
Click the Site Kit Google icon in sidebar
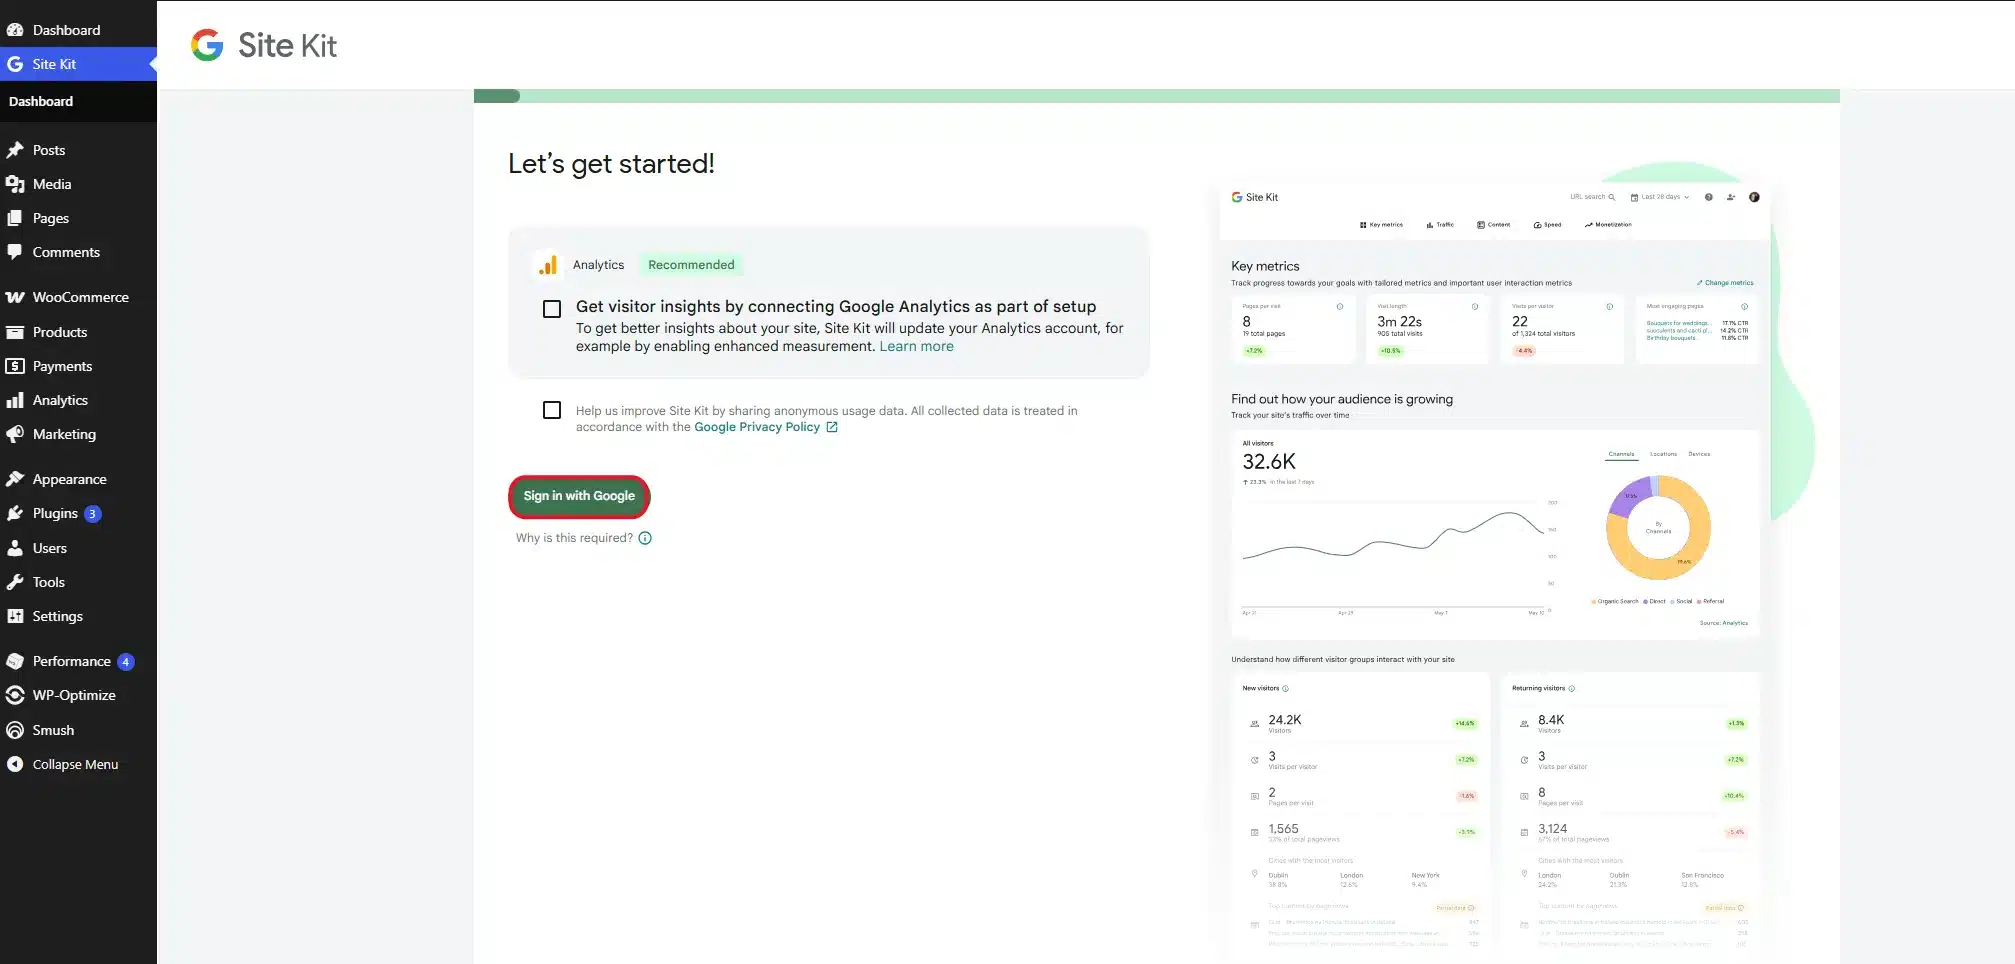pos(15,64)
